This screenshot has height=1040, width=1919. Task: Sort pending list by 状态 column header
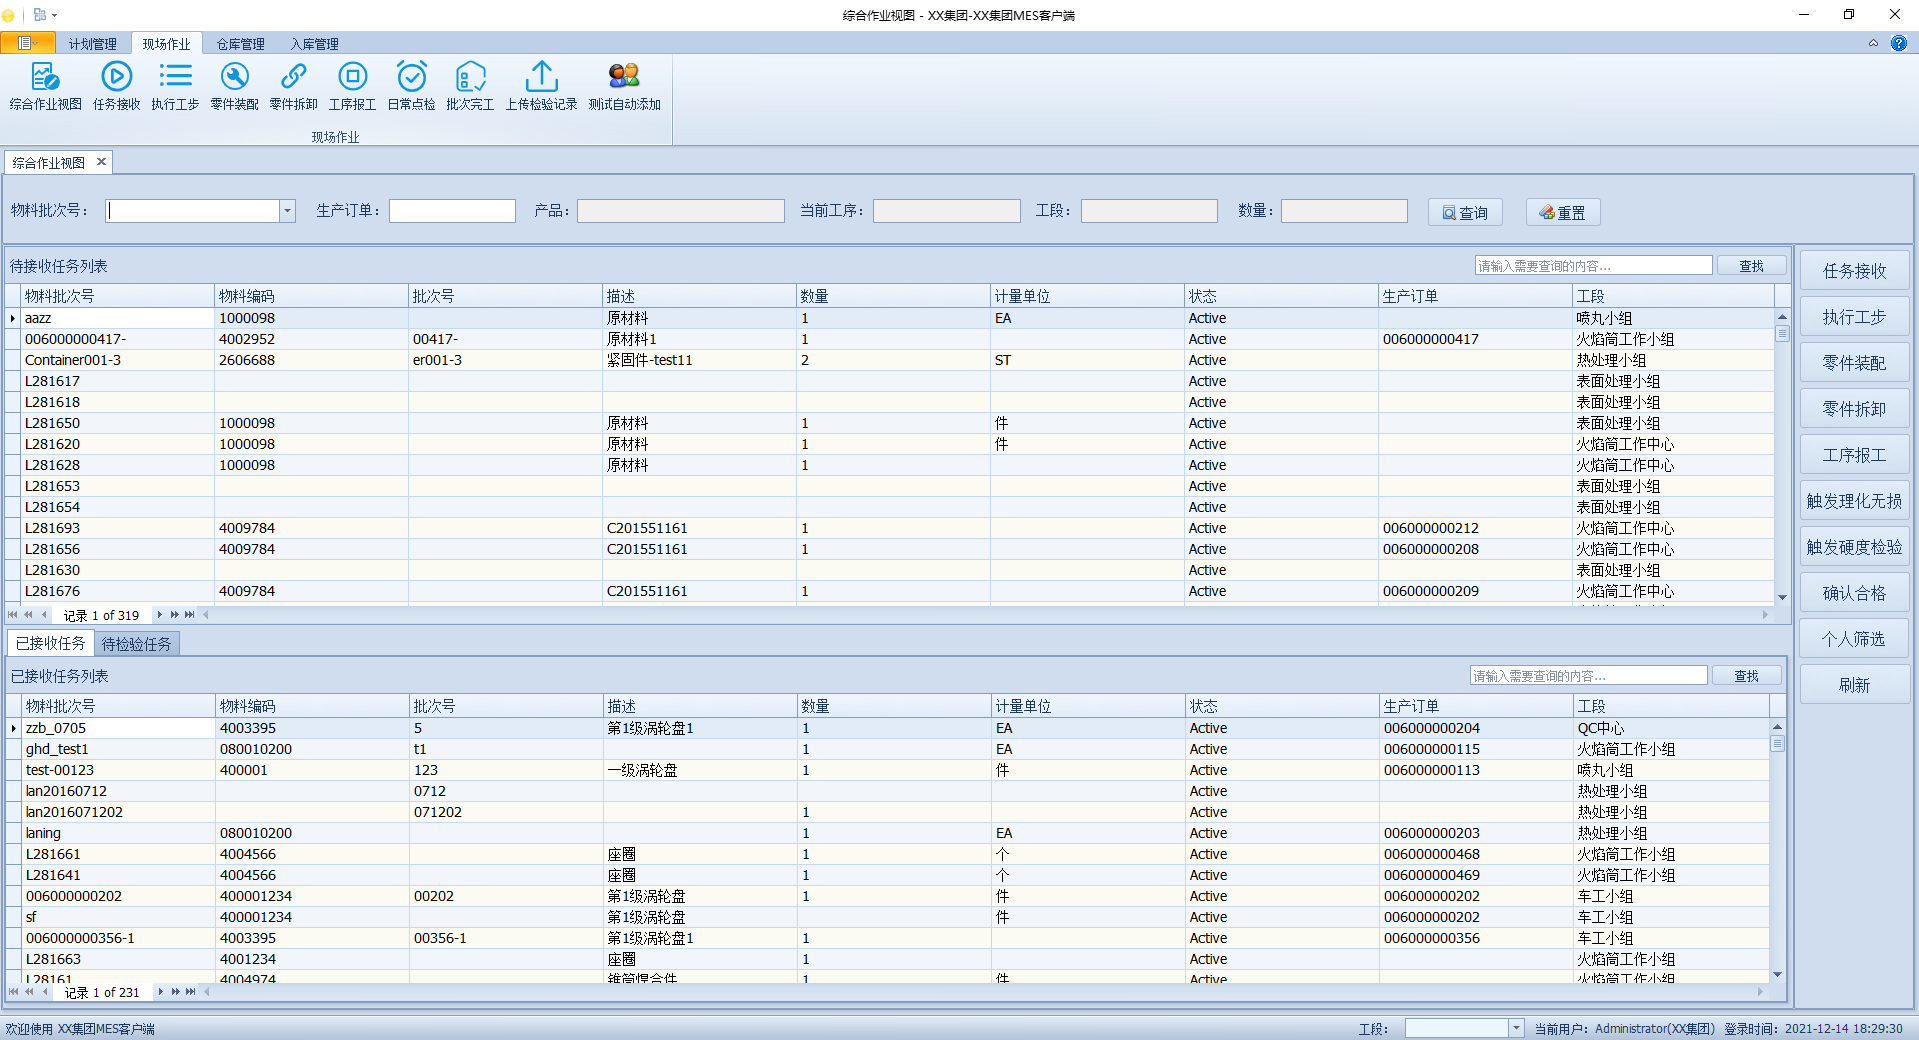tap(1281, 296)
